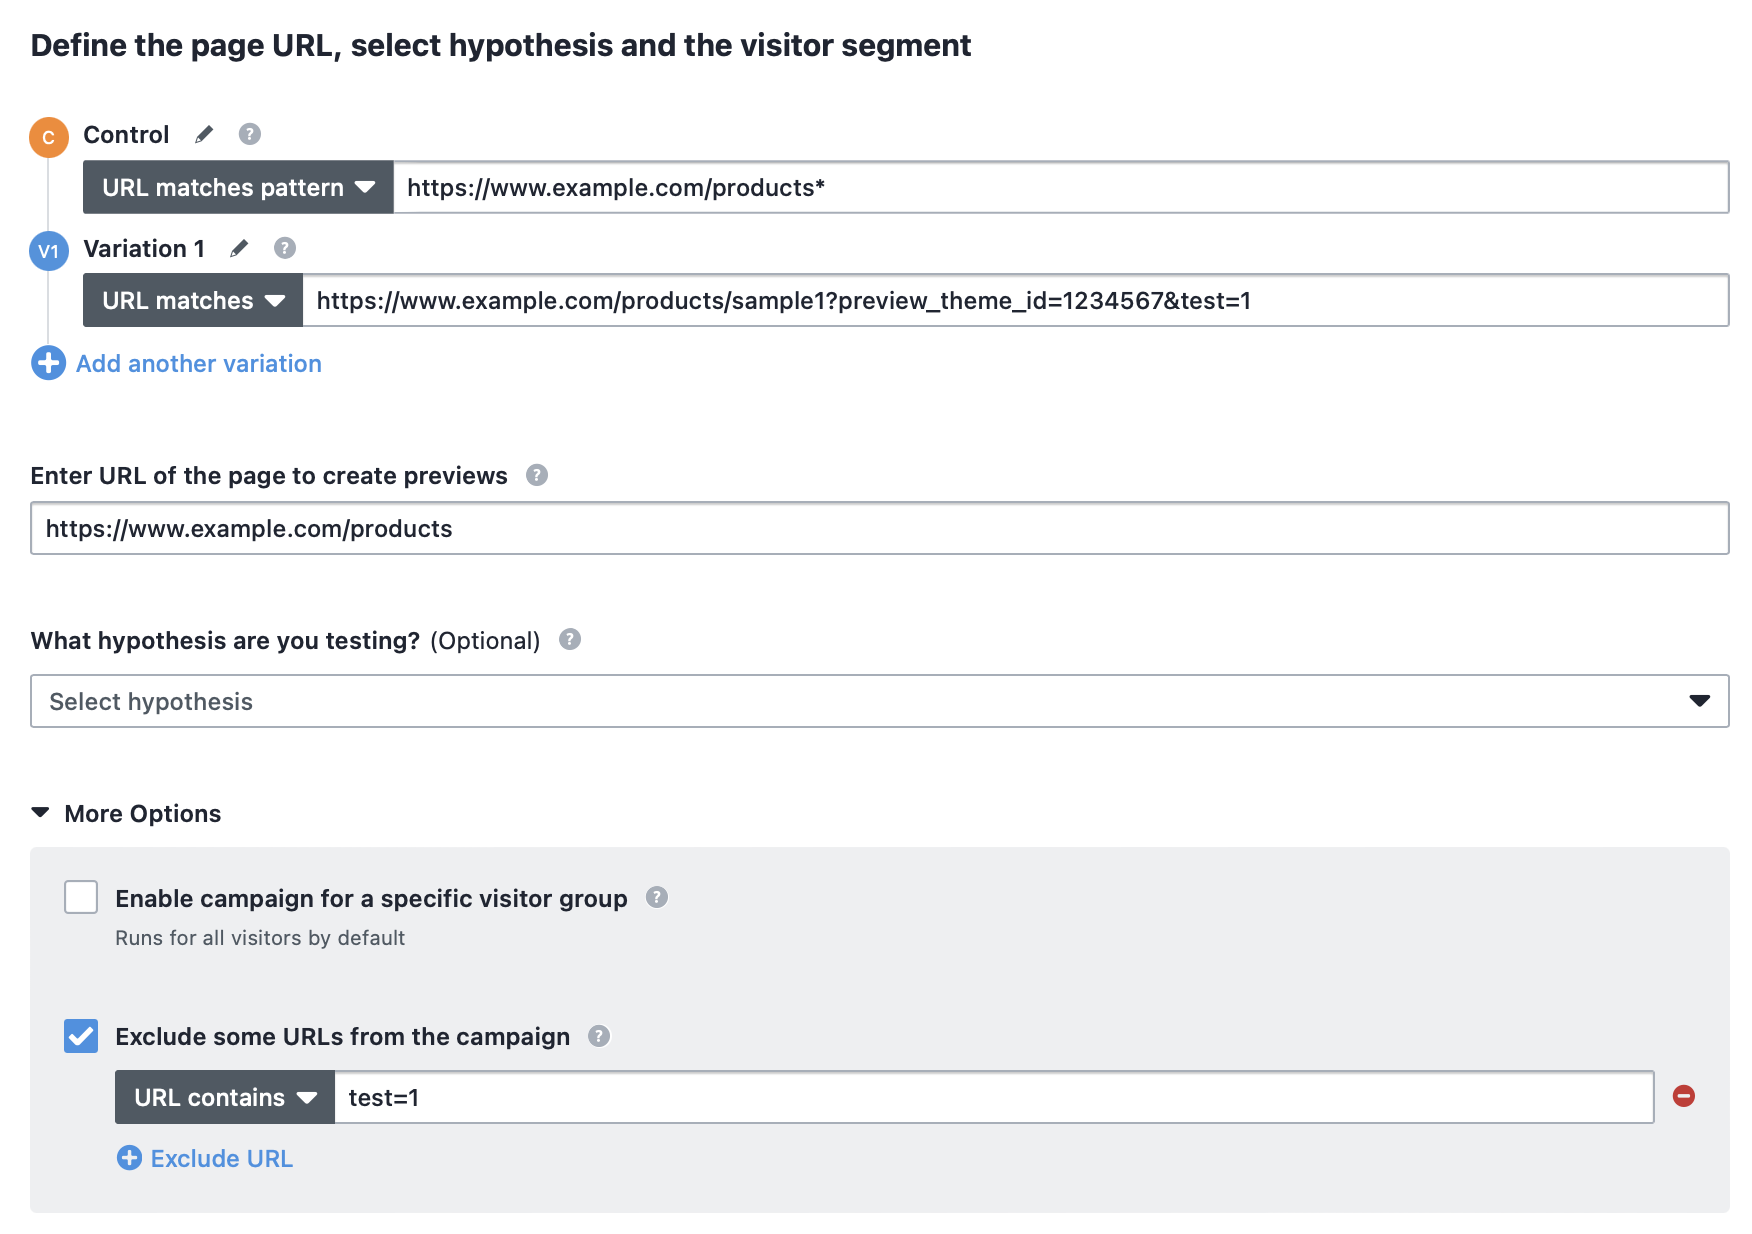The width and height of the screenshot is (1752, 1234).
Task: Click help icon next to visitor group option
Action: [657, 897]
